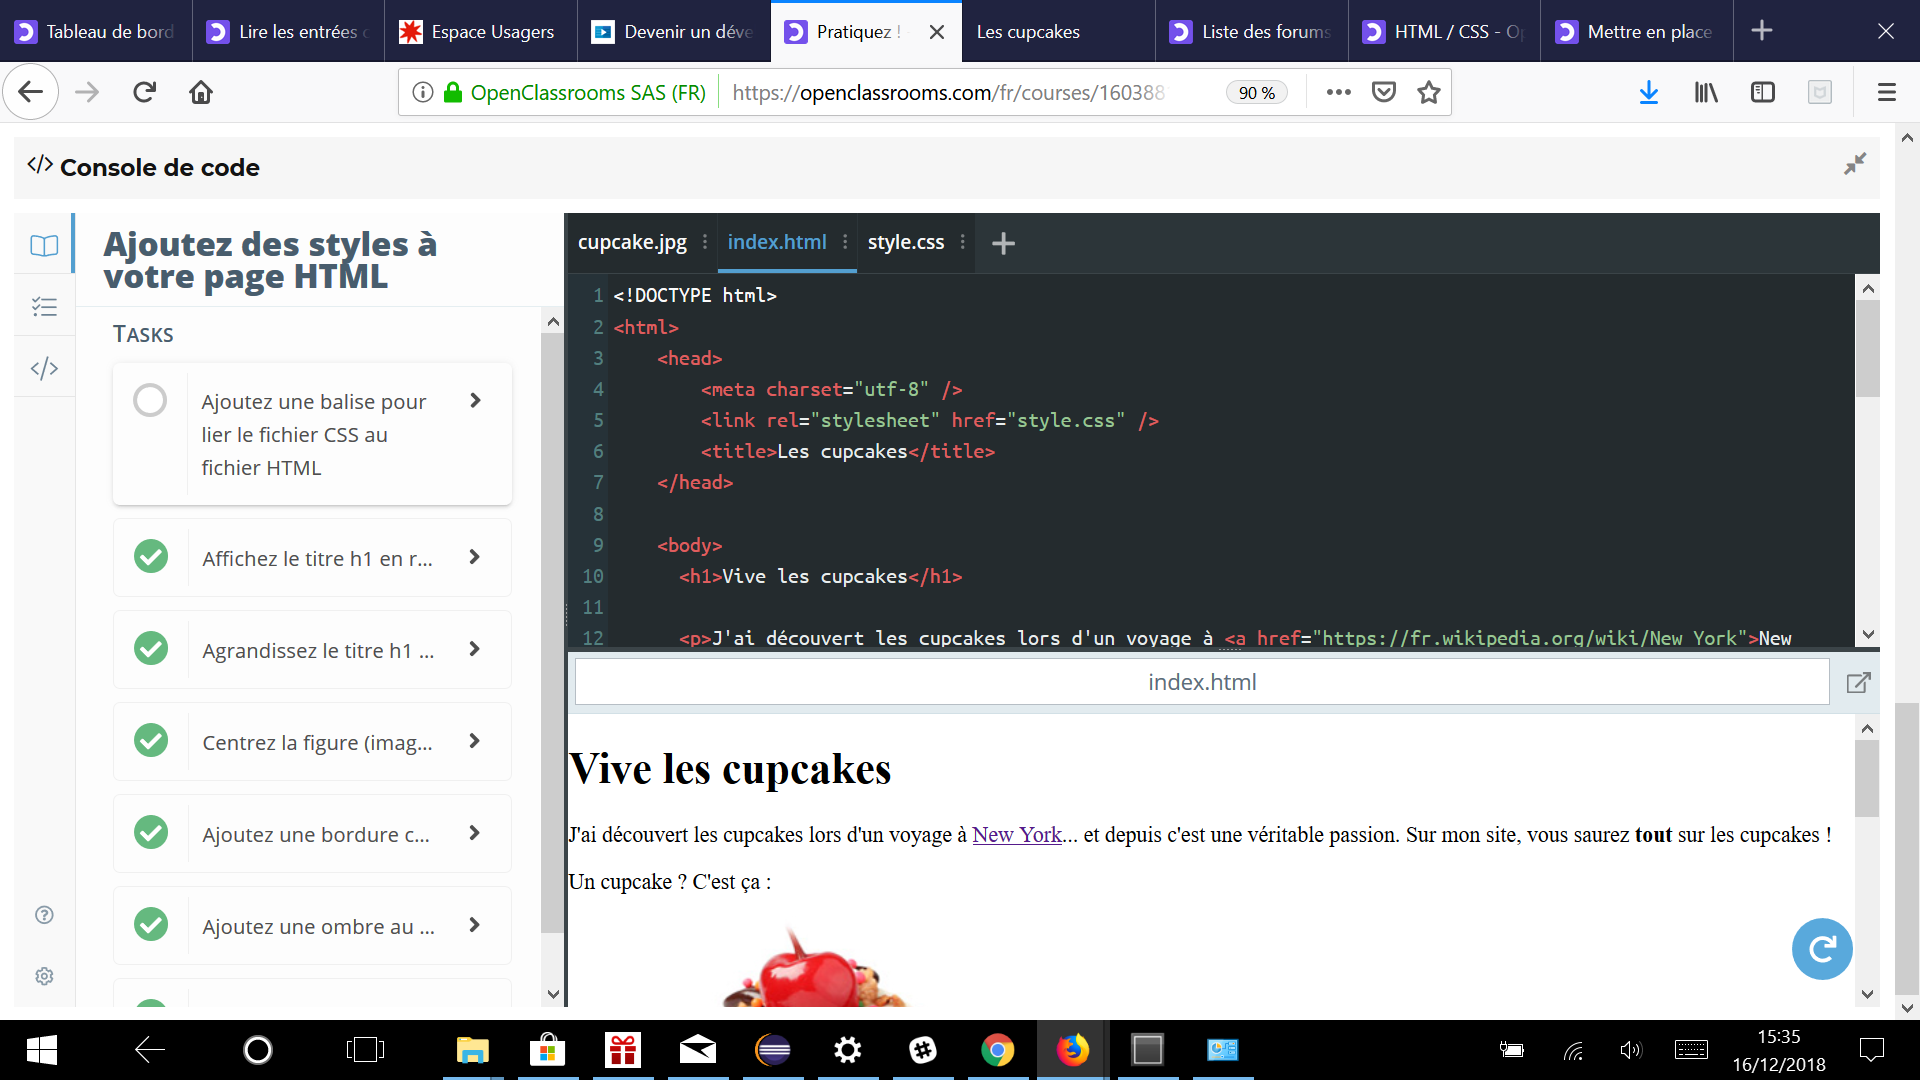
Task: Switch to the style.css tab
Action: (906, 242)
